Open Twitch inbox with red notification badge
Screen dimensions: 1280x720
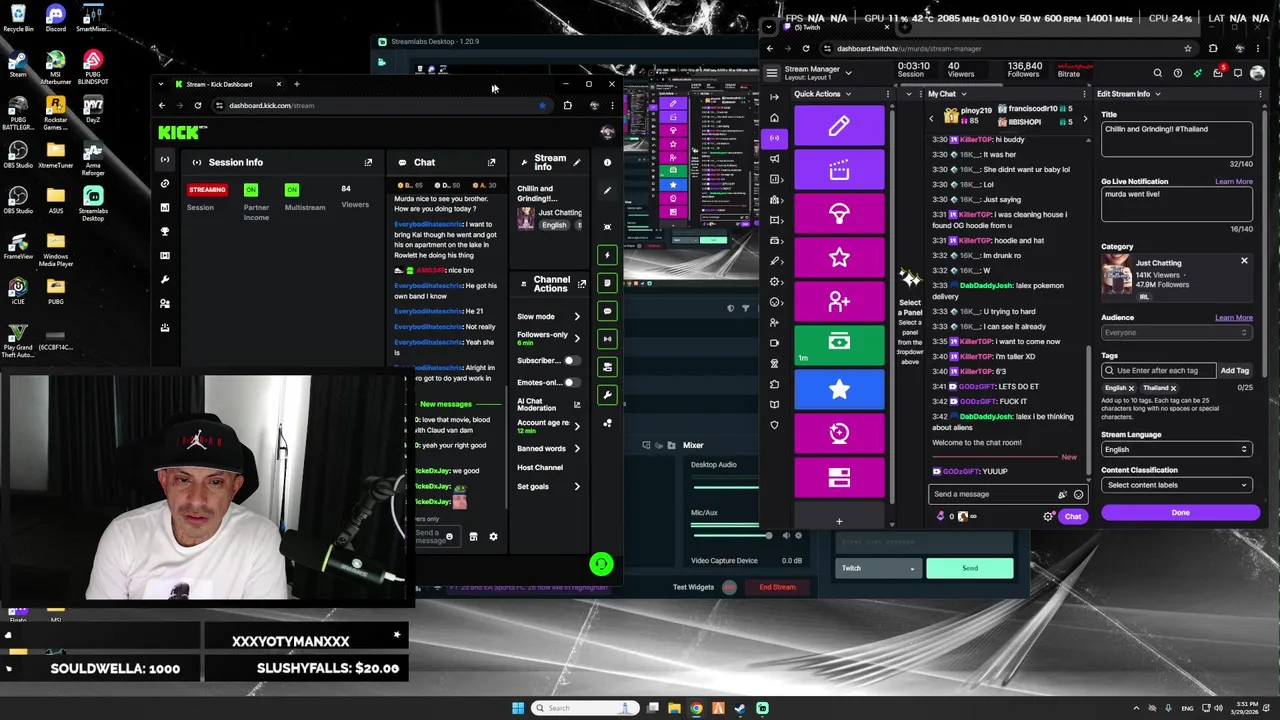click(x=1217, y=73)
